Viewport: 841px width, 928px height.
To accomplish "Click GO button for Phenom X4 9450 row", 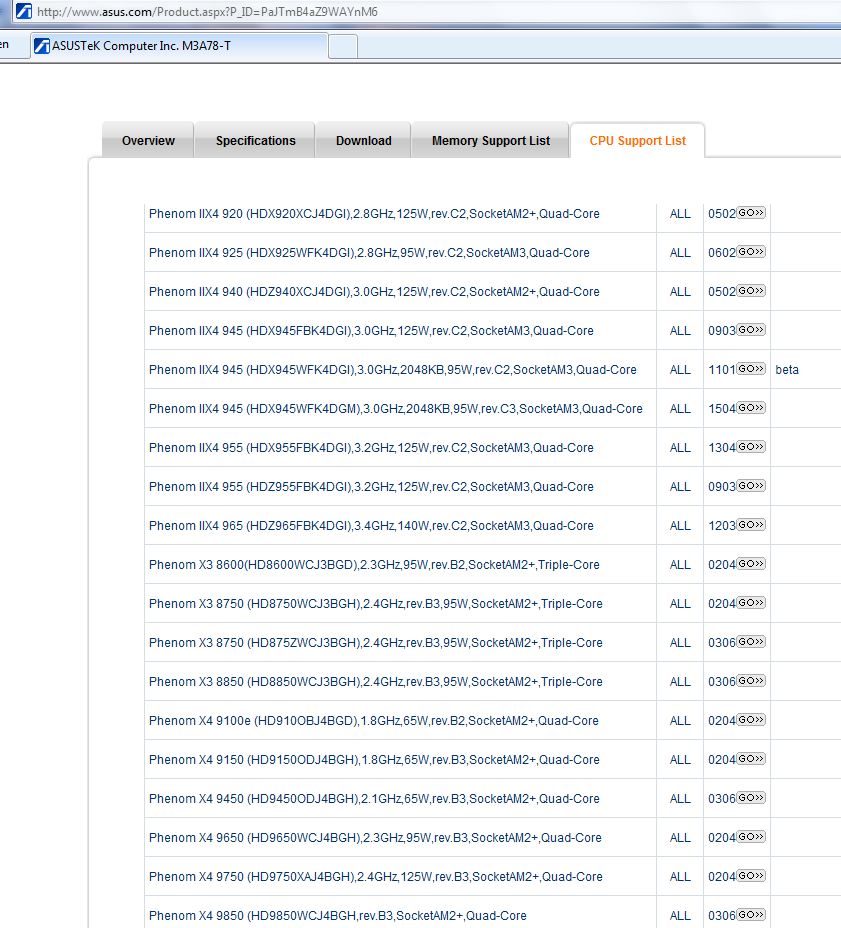I will (751, 799).
